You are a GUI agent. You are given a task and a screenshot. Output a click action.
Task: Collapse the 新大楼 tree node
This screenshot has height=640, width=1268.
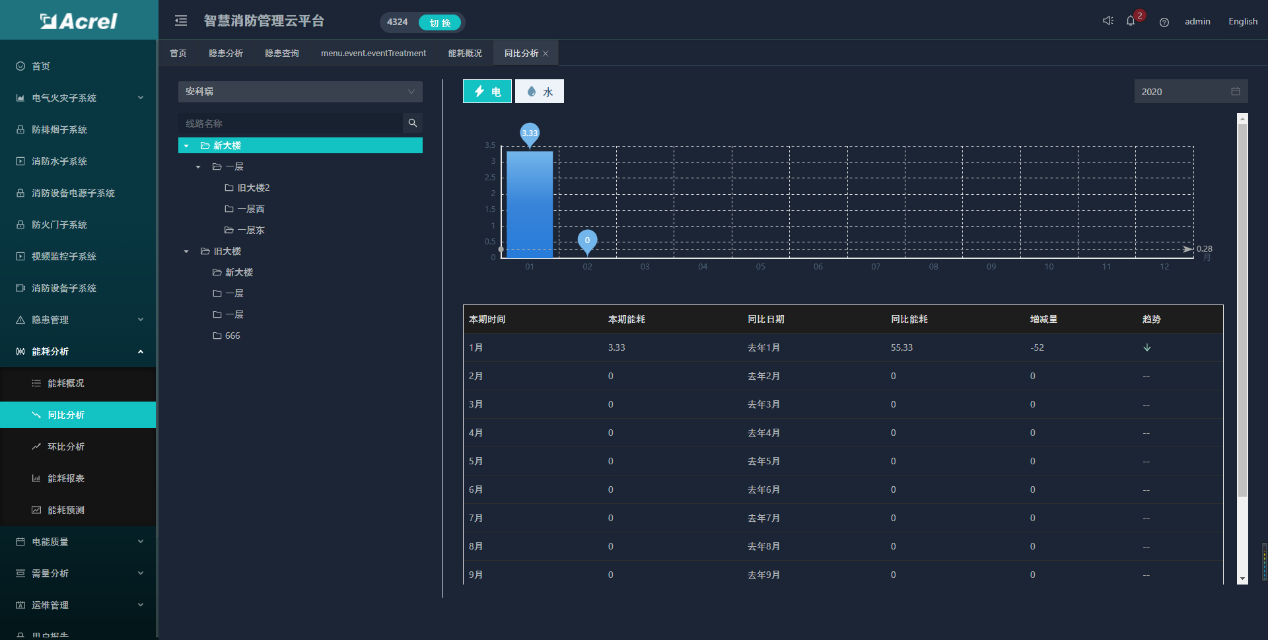186,146
